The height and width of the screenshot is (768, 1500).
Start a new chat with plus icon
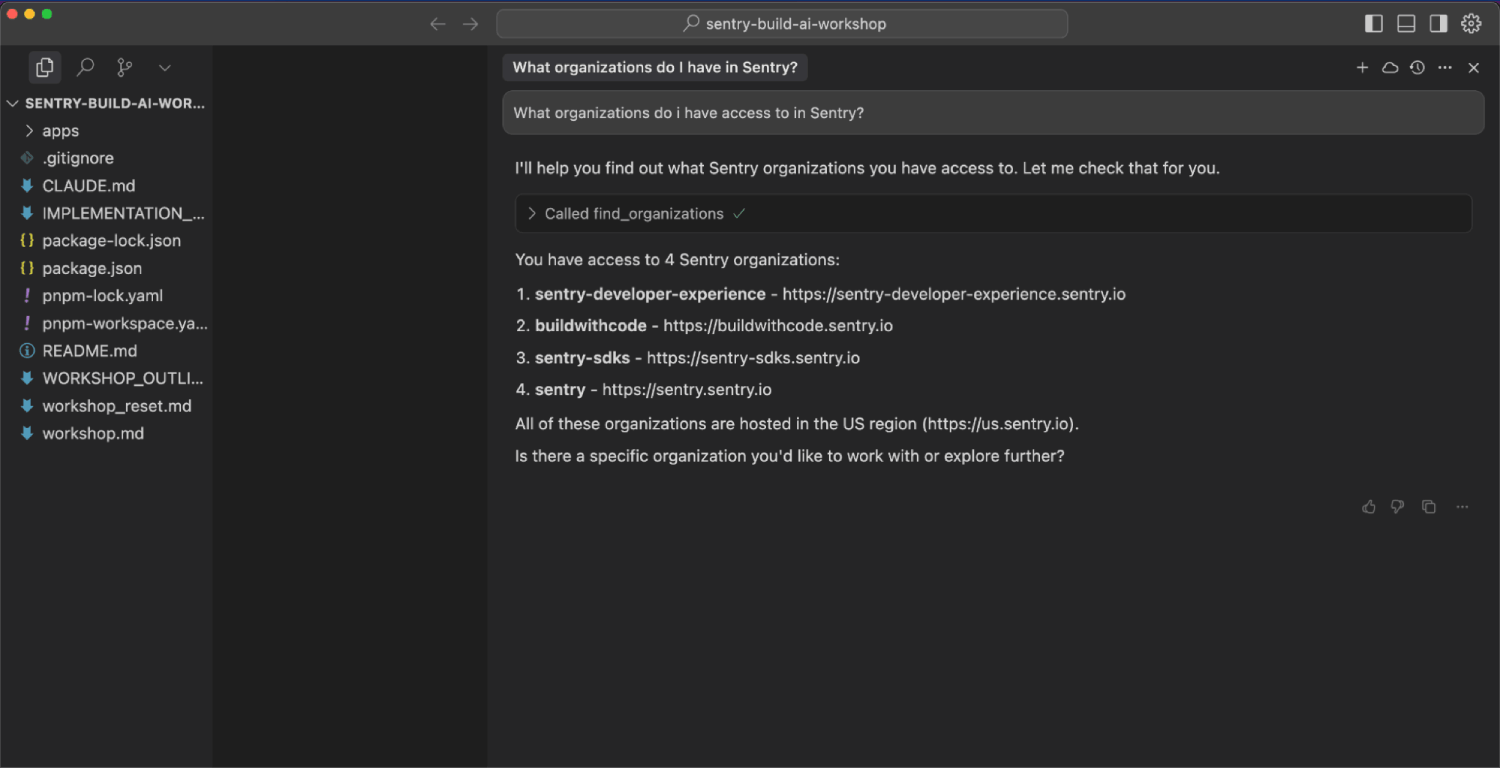1362,68
